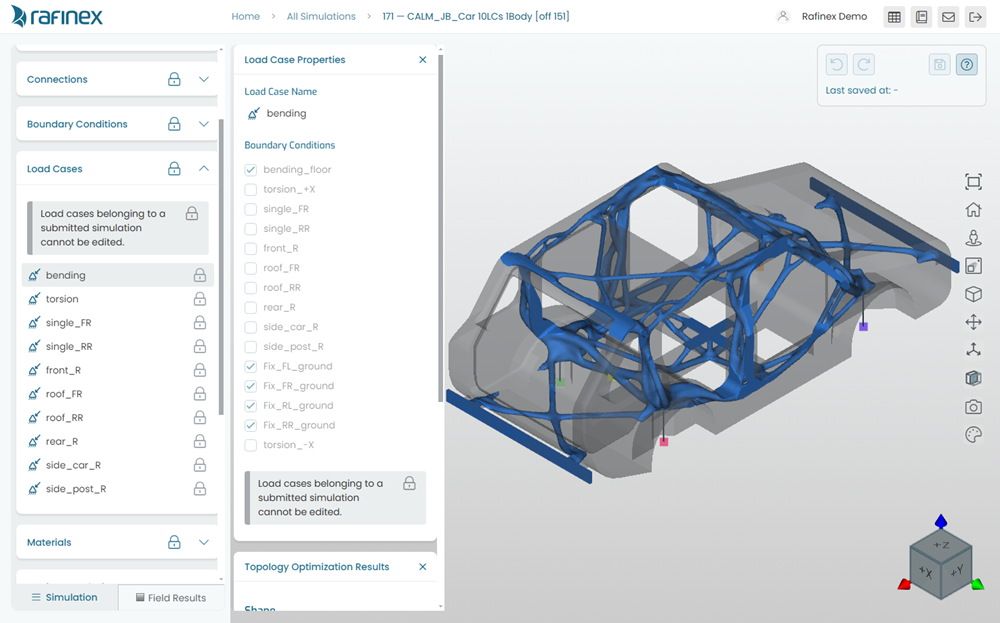This screenshot has width=1000, height=623.
Task: Select the side_car_R load case
Action: coord(117,465)
